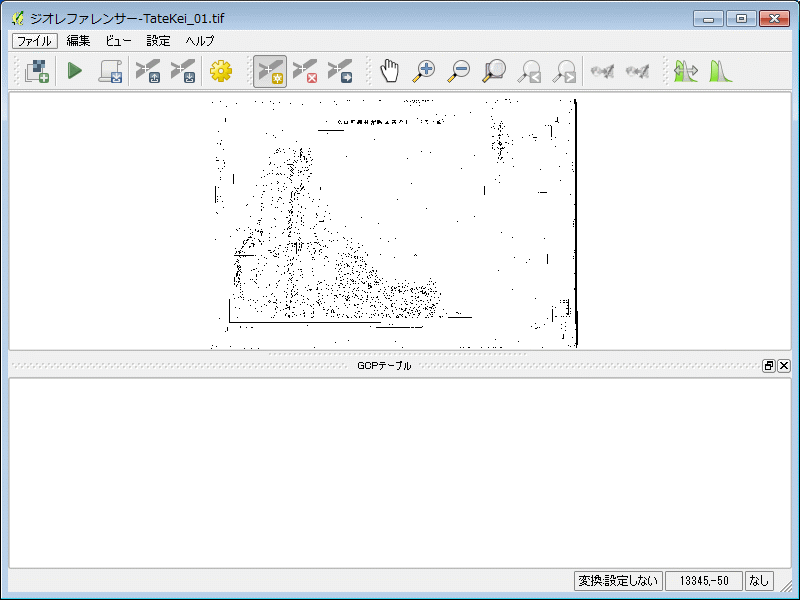
Task: Click the Save GCP Points icon
Action: click(x=182, y=71)
